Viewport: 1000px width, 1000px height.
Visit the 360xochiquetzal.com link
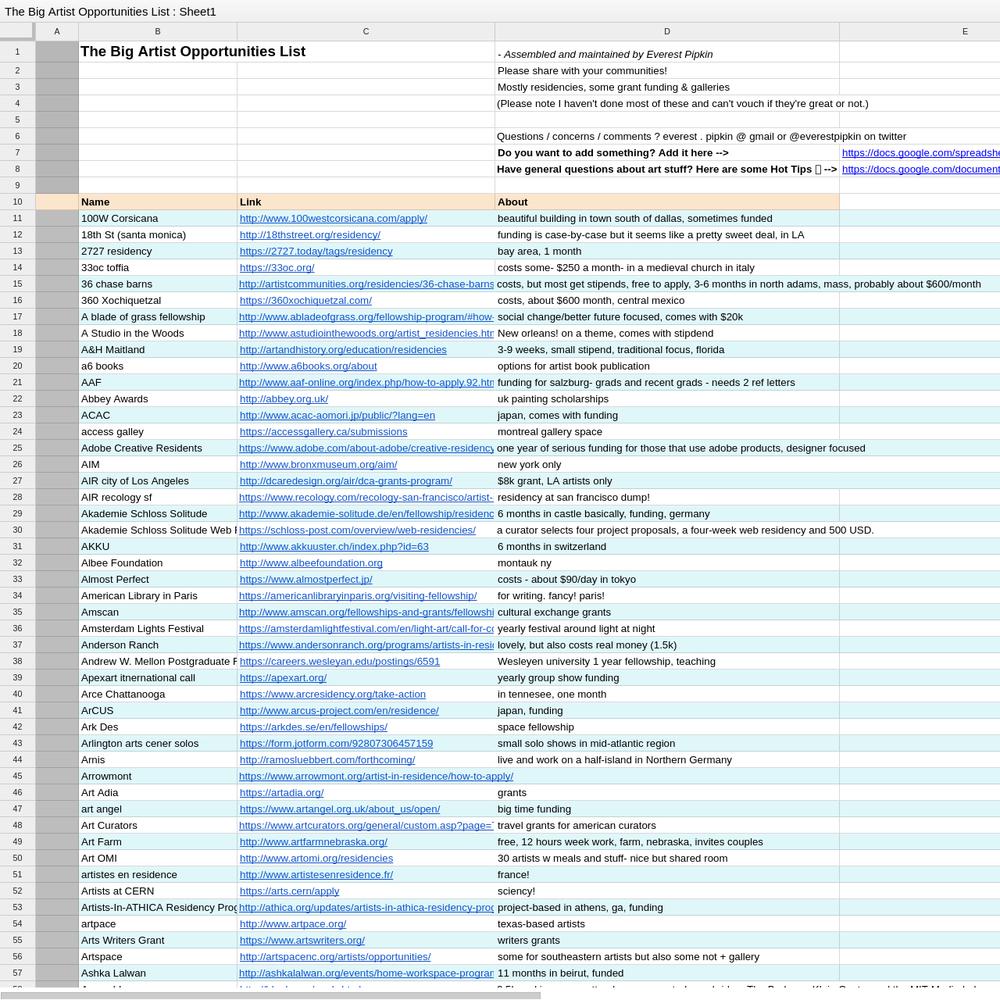(x=305, y=300)
